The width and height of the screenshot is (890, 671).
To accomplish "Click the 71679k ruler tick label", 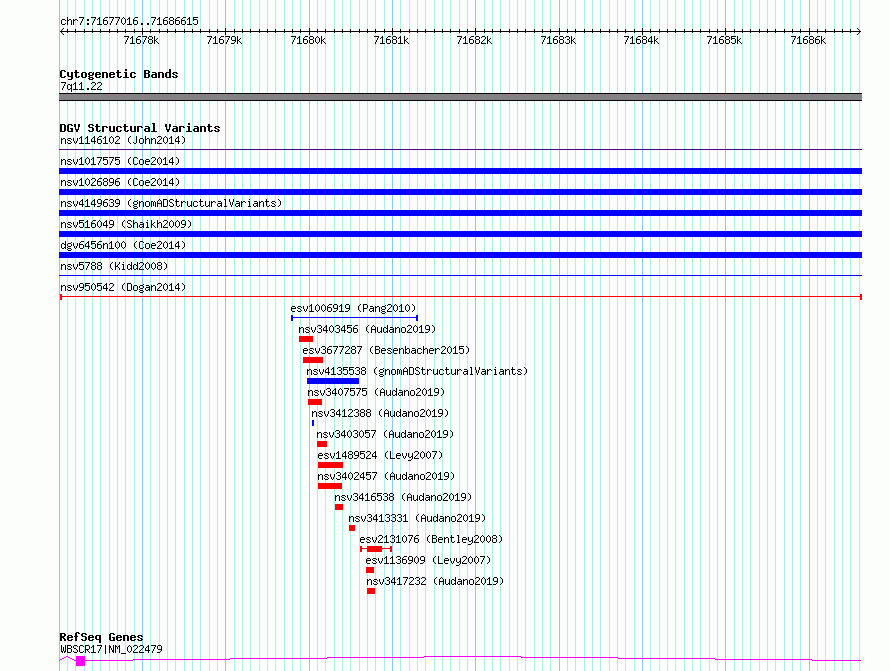I will pyautogui.click(x=224, y=40).
